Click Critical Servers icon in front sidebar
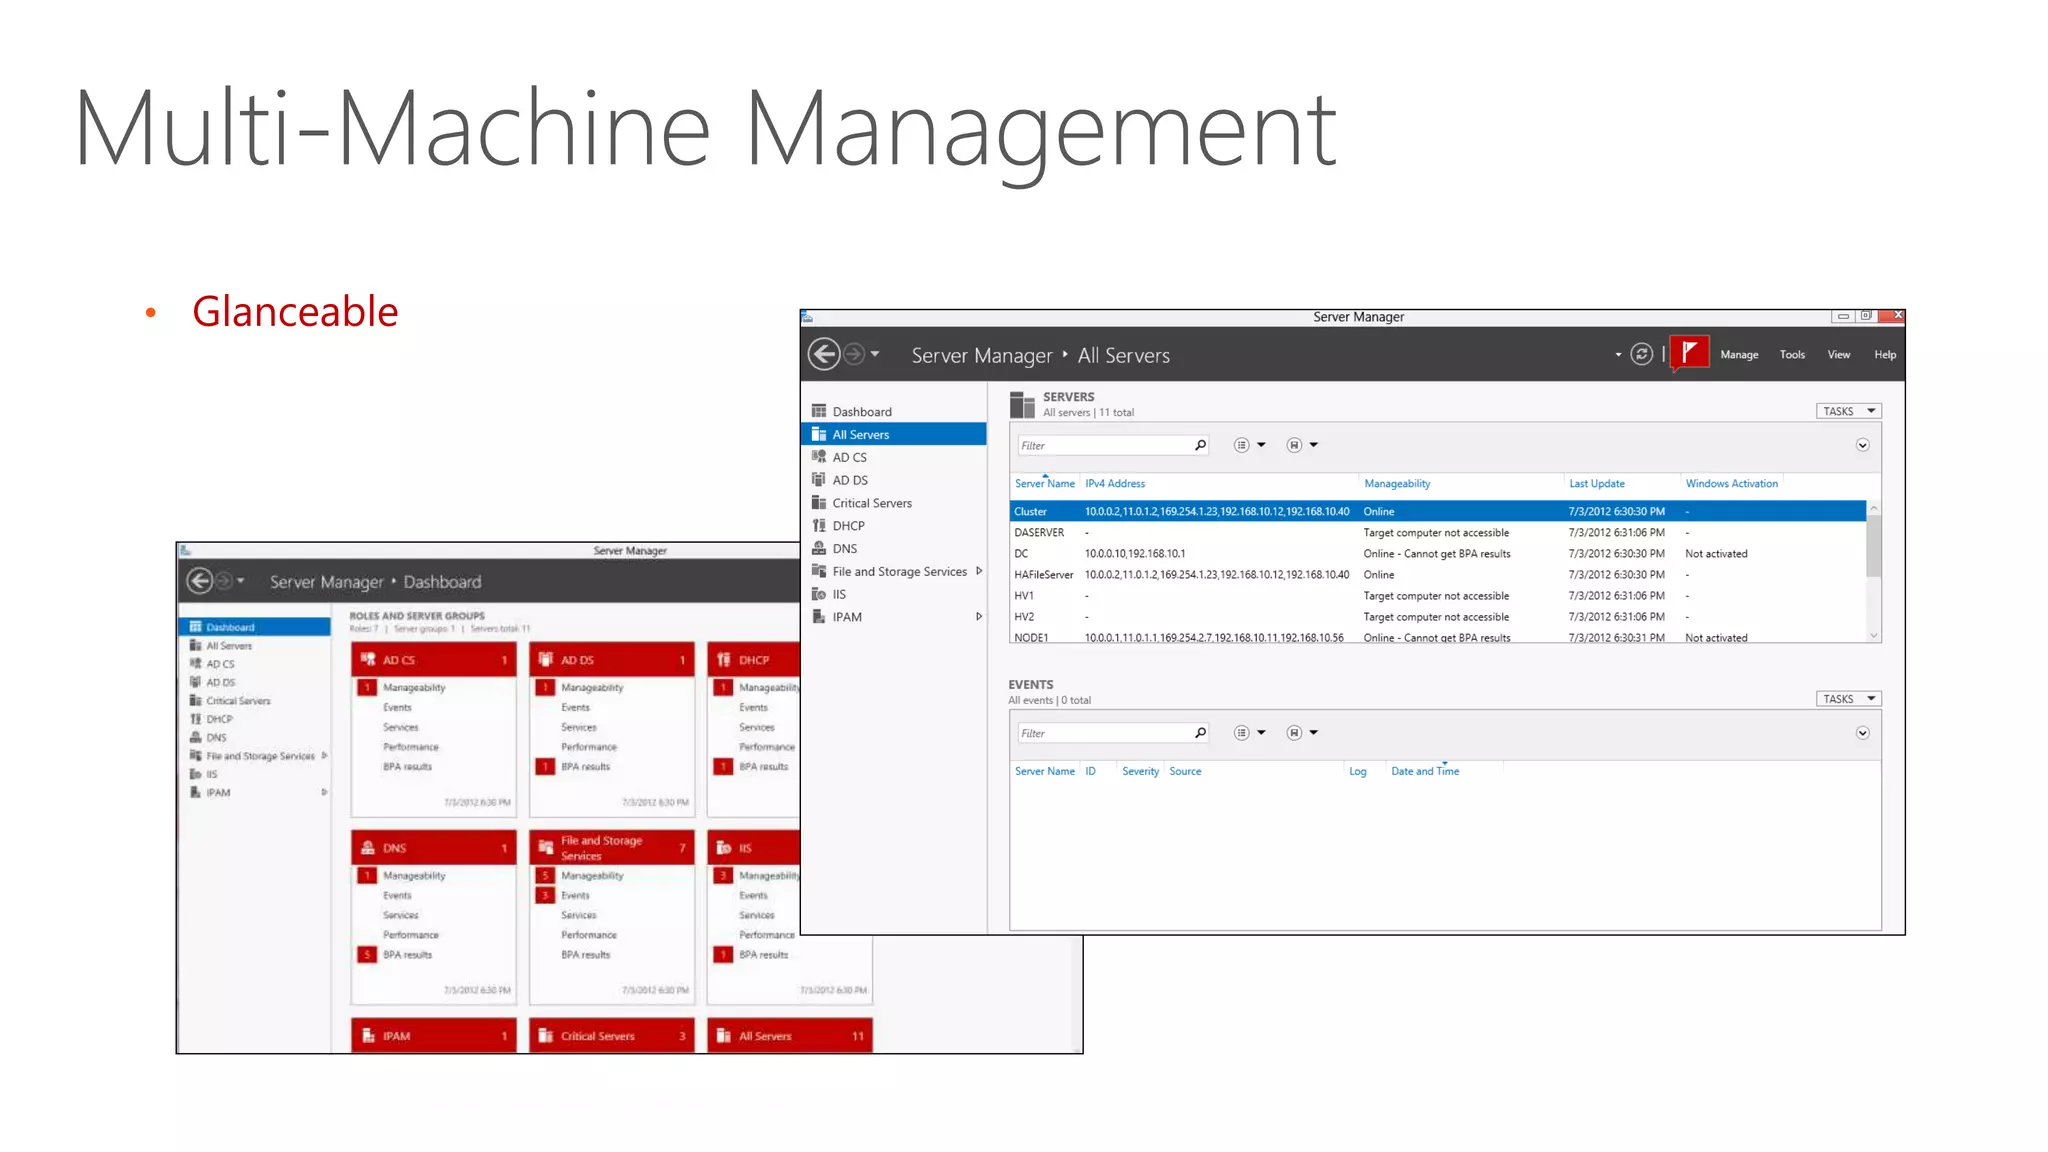Screen dimensions: 2048x1152 click(x=819, y=503)
